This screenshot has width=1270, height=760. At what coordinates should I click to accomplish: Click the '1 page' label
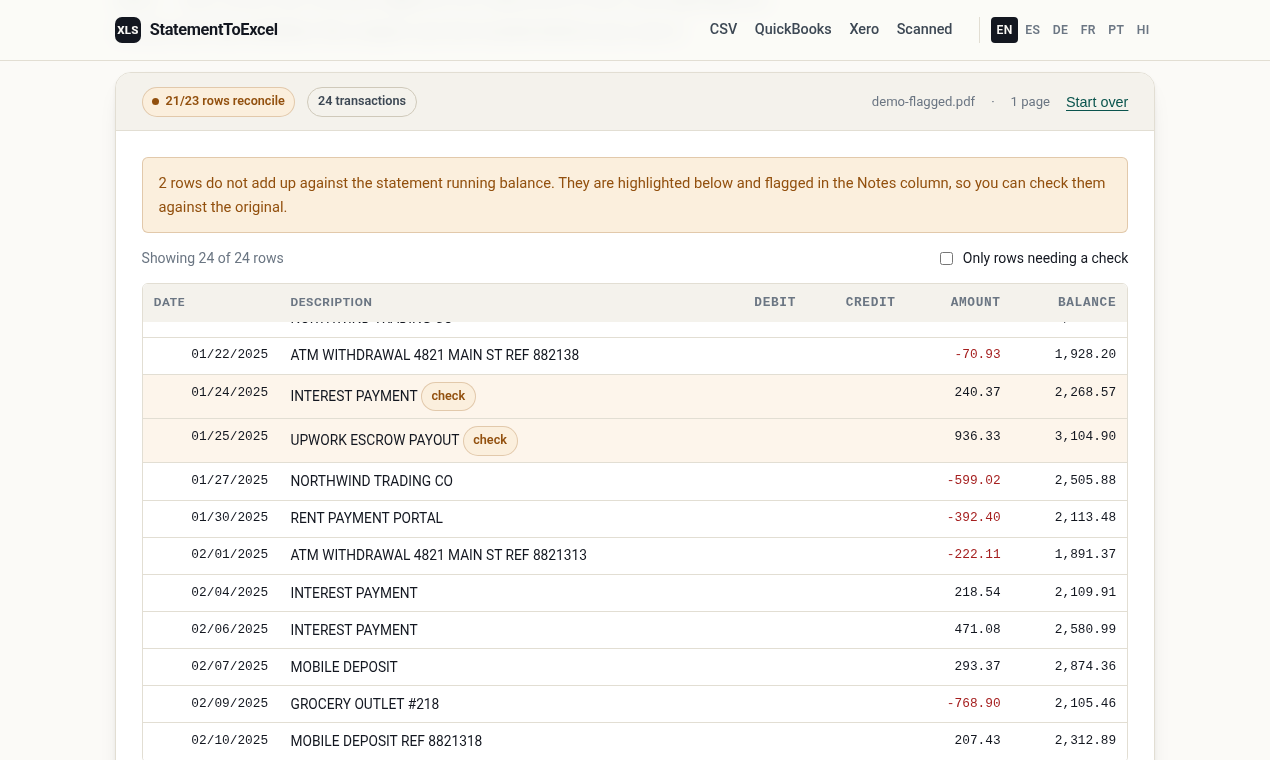point(1030,102)
